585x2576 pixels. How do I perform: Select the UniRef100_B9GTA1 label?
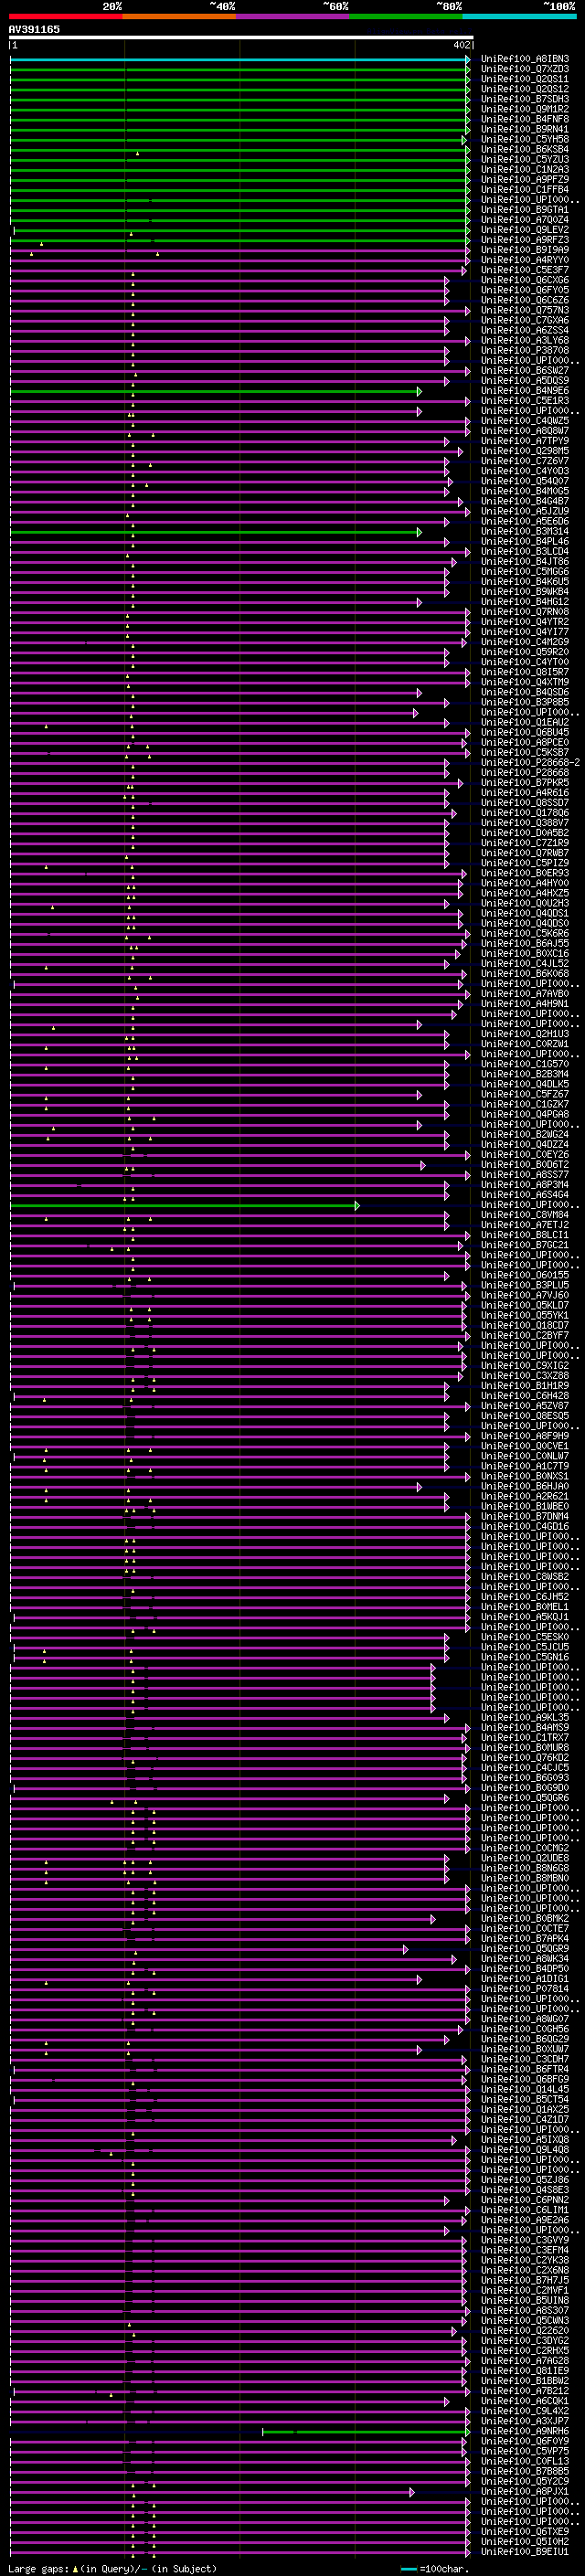click(x=525, y=210)
